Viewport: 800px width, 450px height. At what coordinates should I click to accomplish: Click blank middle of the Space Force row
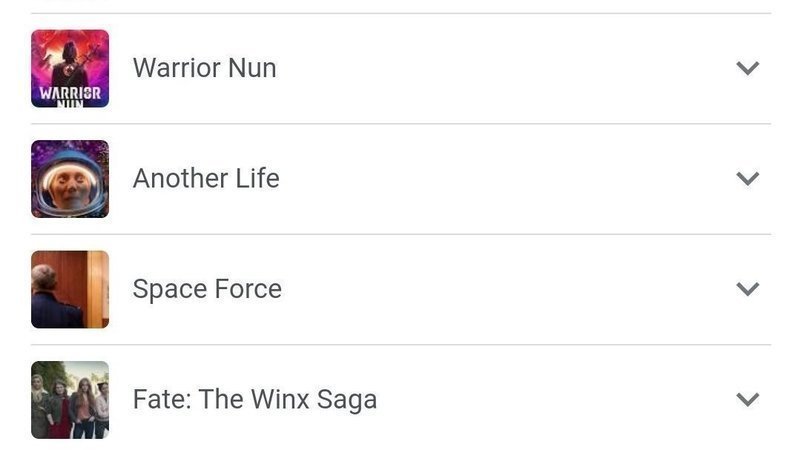500,289
